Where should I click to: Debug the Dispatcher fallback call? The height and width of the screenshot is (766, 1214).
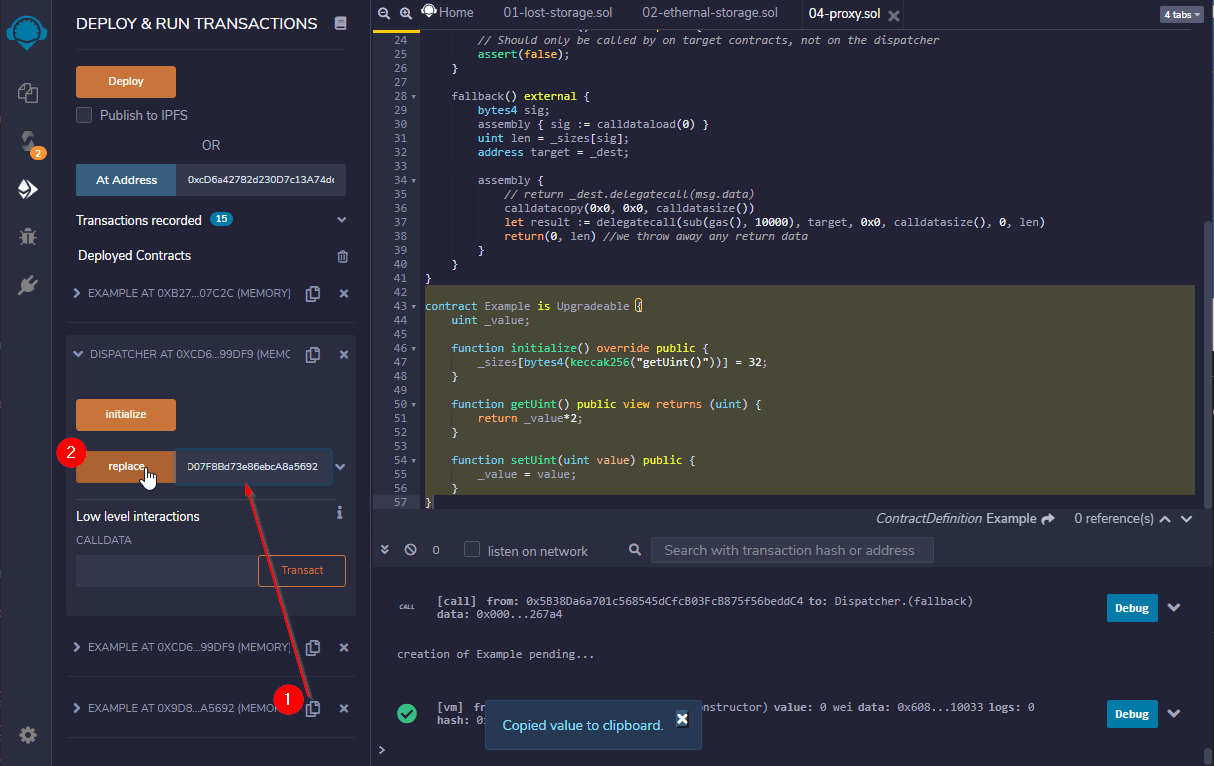tap(1132, 607)
